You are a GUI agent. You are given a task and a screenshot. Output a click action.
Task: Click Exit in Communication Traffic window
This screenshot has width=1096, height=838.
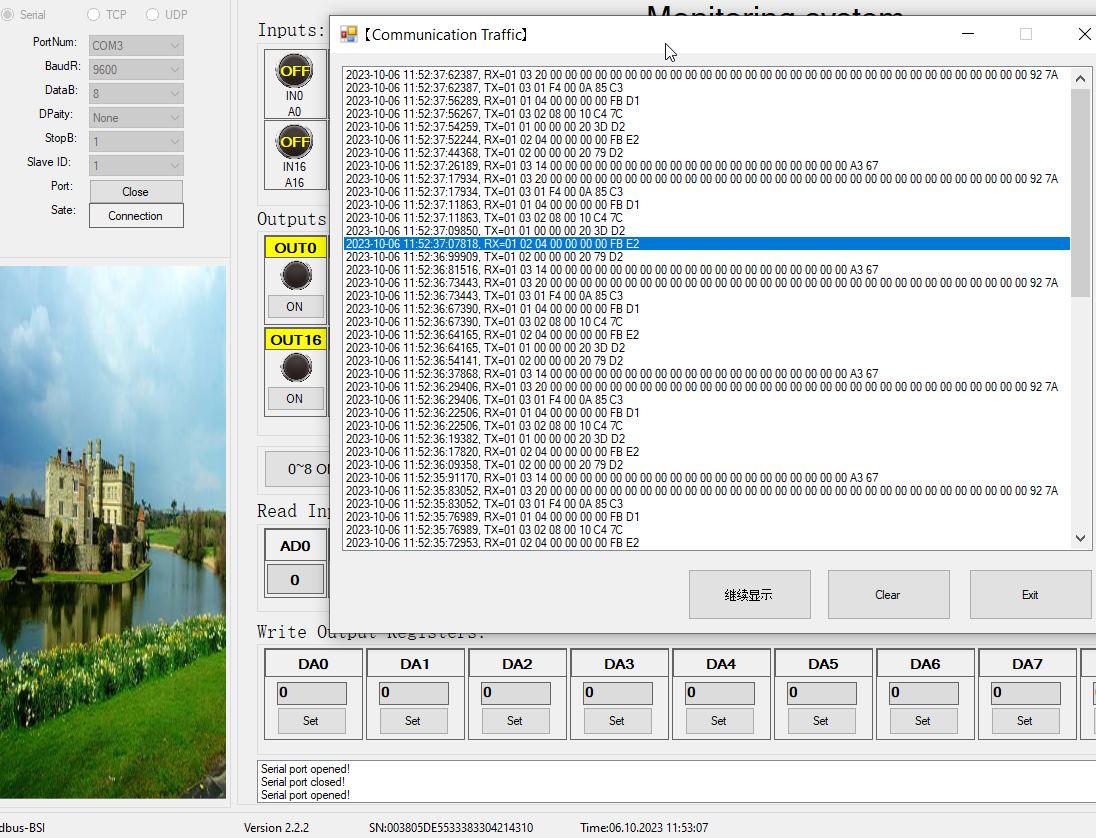point(1030,594)
